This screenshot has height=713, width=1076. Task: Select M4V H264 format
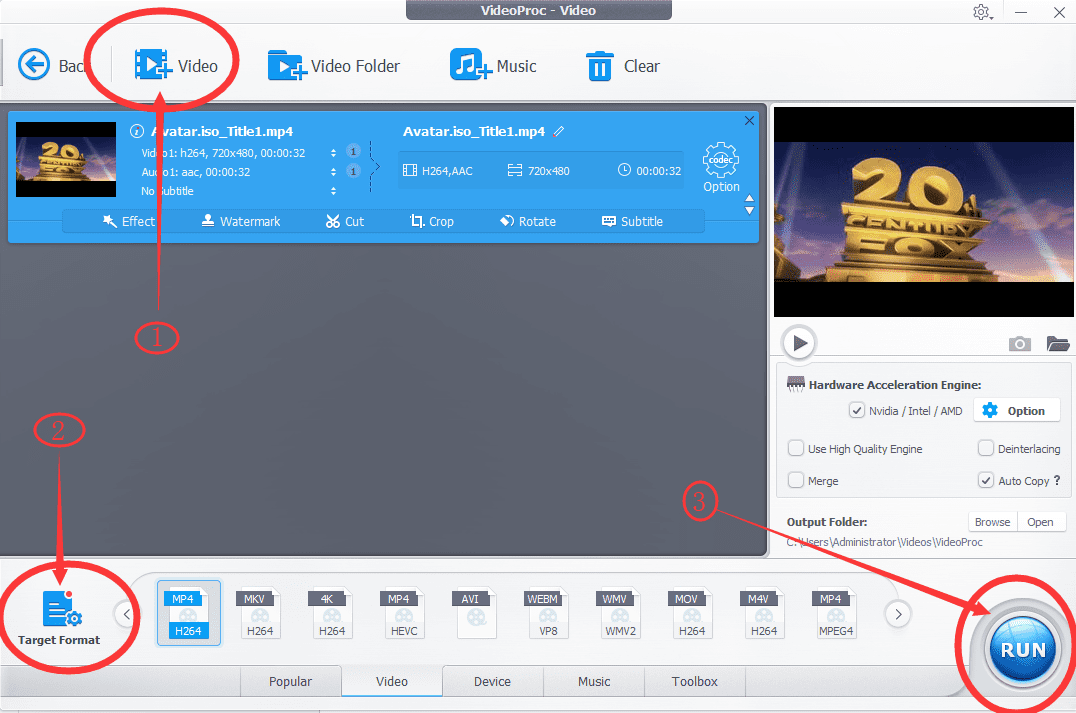coord(763,613)
